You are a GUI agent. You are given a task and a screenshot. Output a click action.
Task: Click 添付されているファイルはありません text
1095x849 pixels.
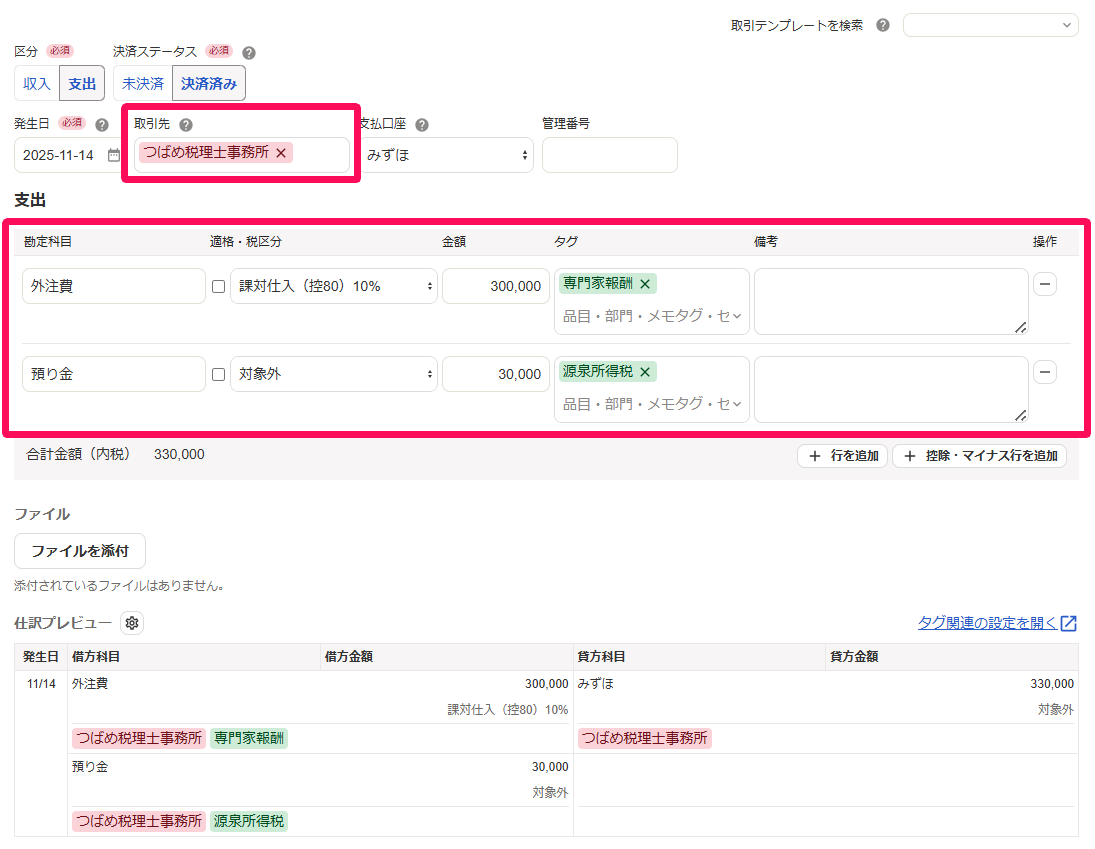point(119,586)
